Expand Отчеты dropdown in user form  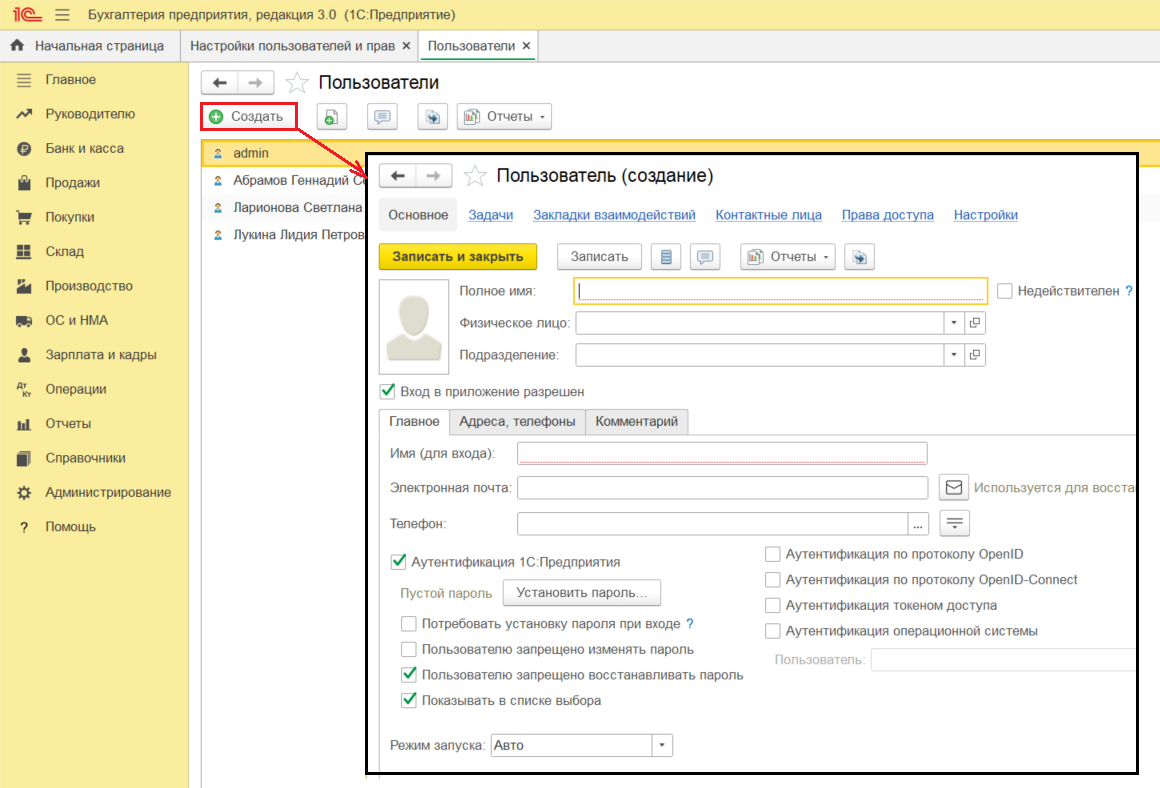coord(788,257)
